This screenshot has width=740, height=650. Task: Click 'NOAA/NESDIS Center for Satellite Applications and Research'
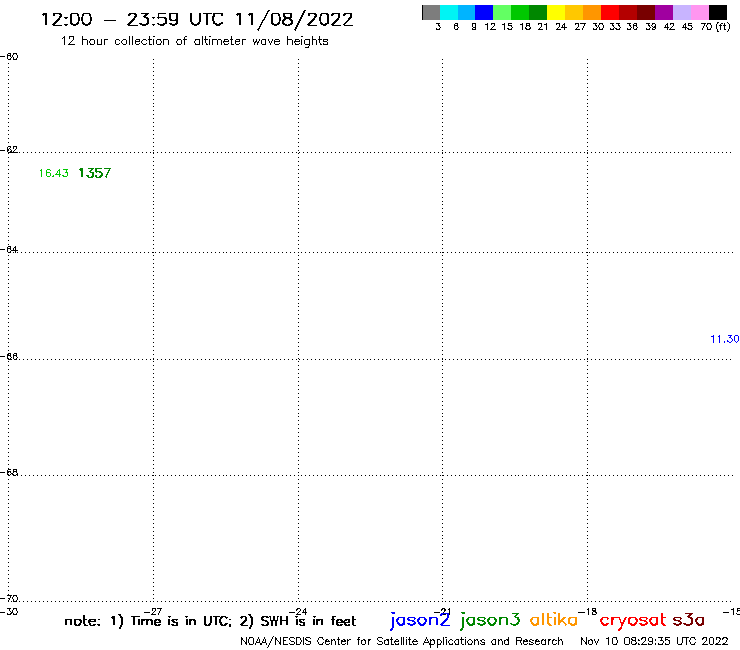(x=402, y=641)
